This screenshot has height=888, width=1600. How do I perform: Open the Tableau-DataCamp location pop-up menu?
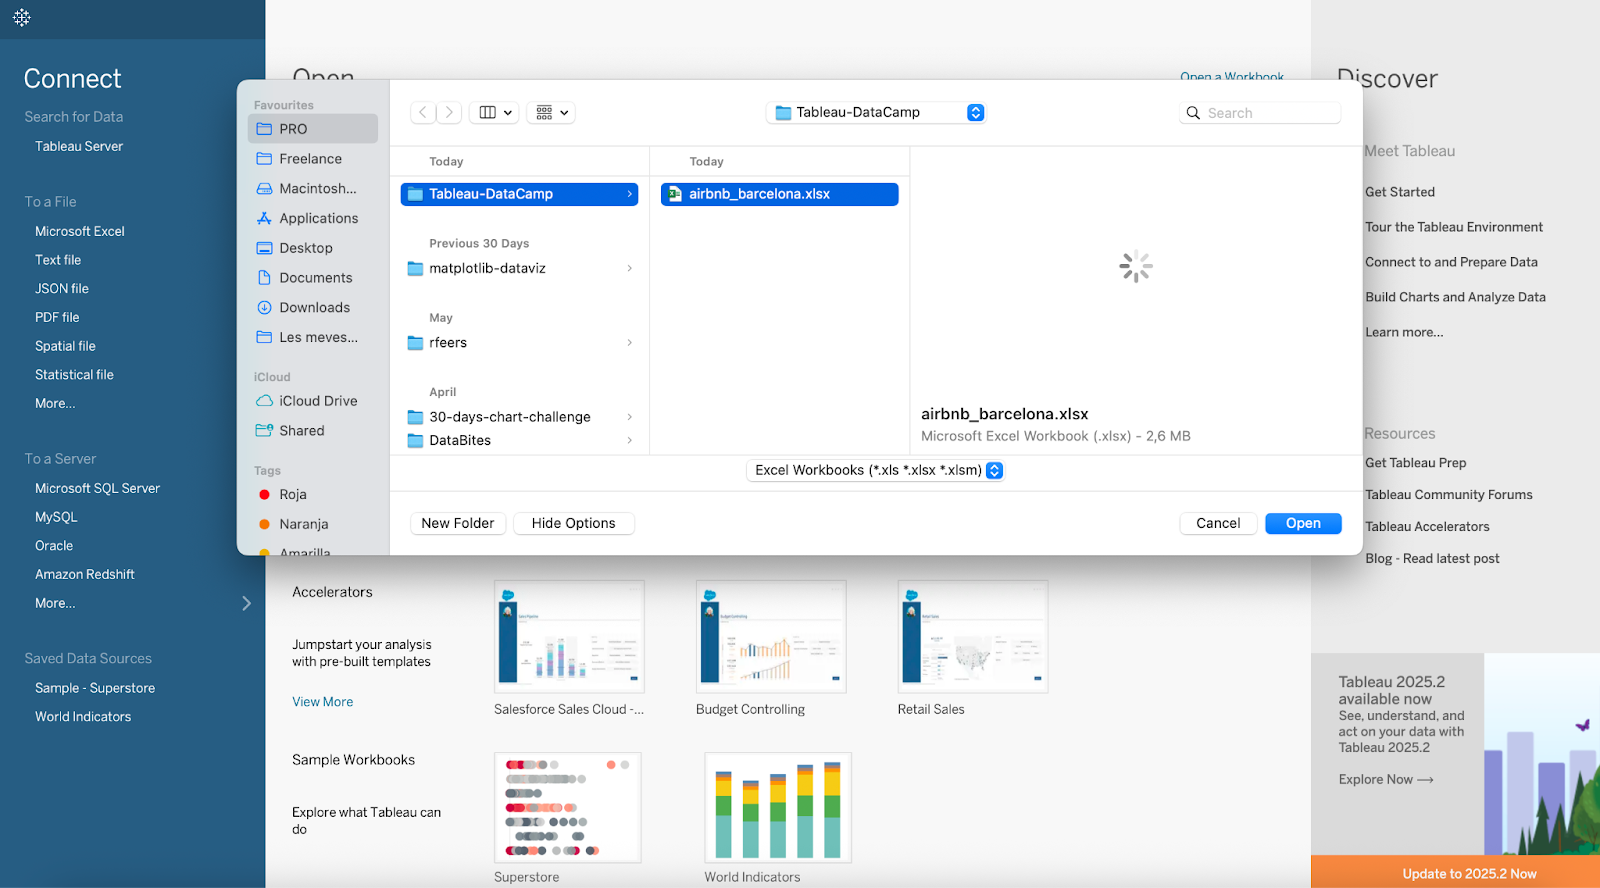tap(876, 113)
